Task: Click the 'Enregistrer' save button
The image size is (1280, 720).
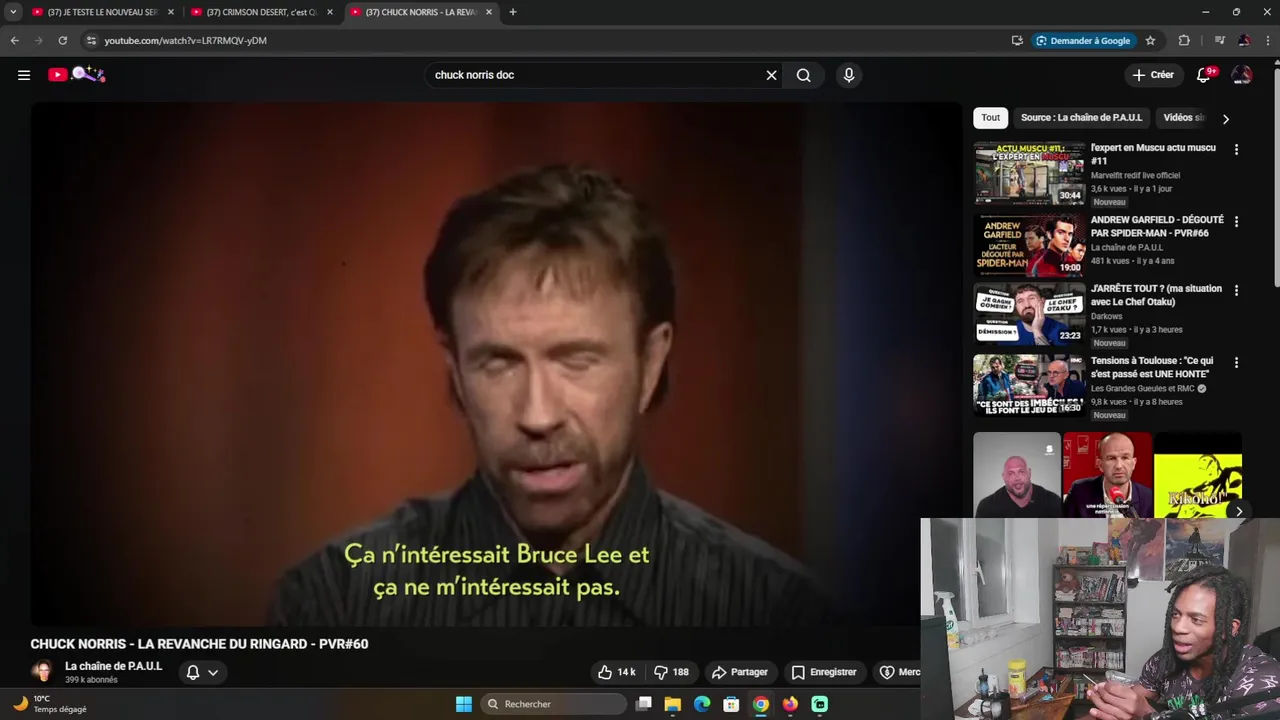Action: 824,672
